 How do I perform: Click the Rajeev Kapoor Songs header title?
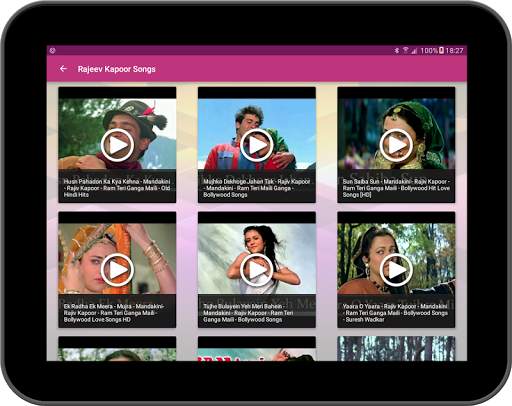pyautogui.click(x=116, y=69)
